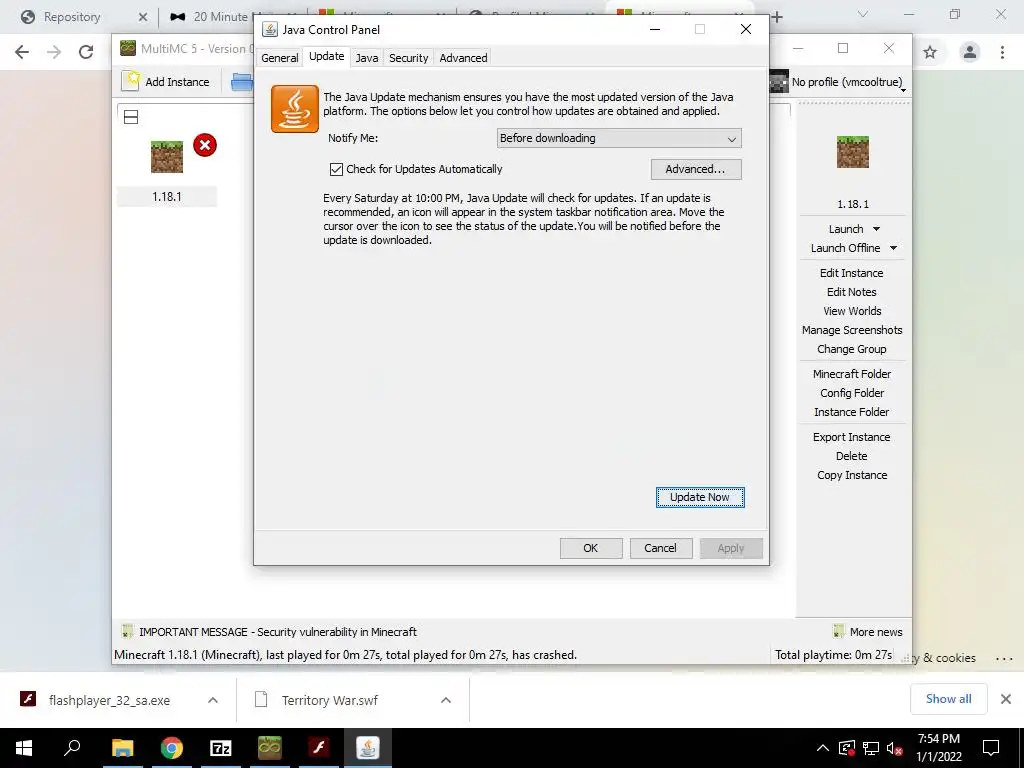Click Copy Instance

pos(852,475)
